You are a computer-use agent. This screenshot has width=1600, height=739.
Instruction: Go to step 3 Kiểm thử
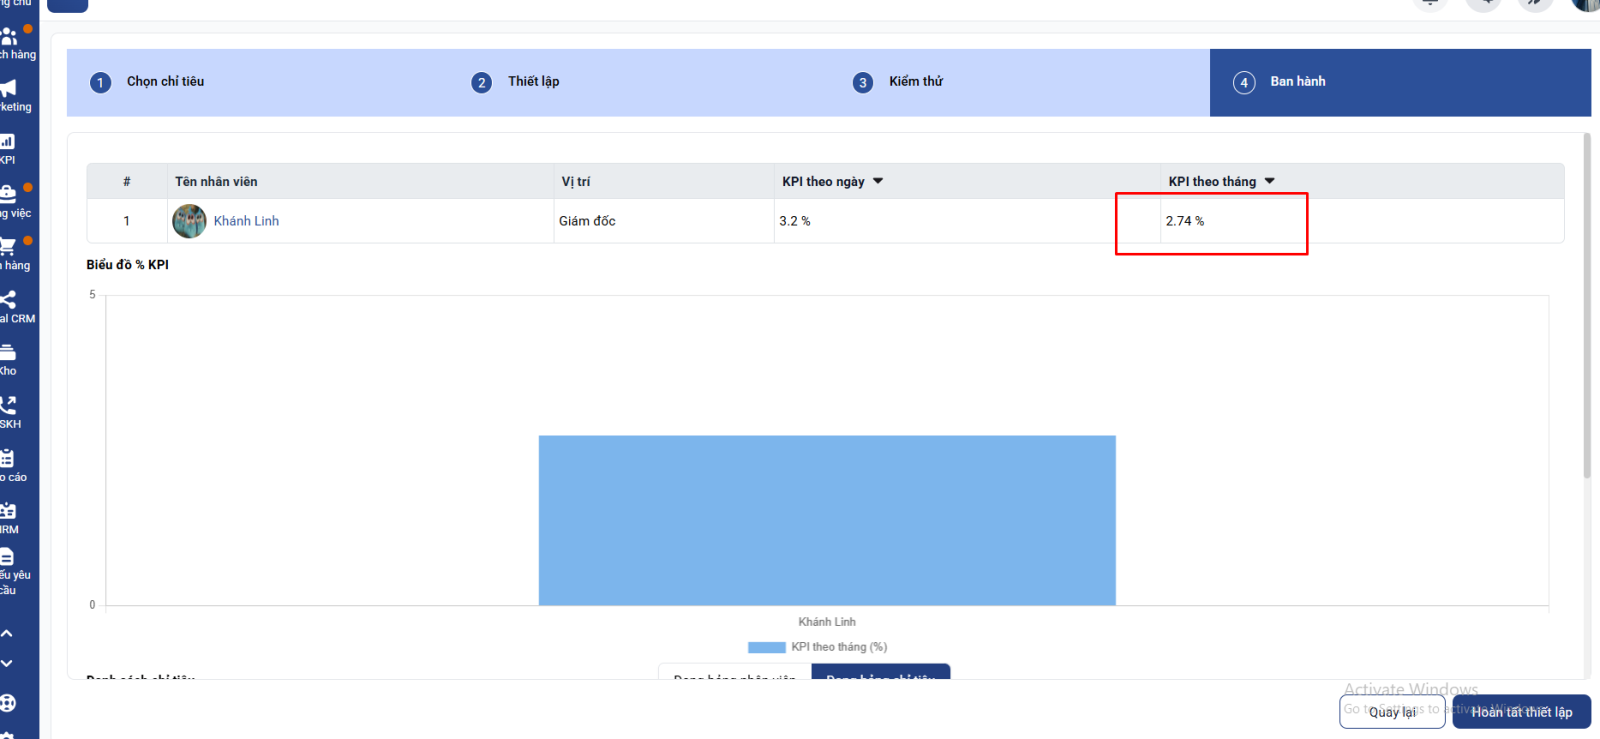pyautogui.click(x=915, y=82)
